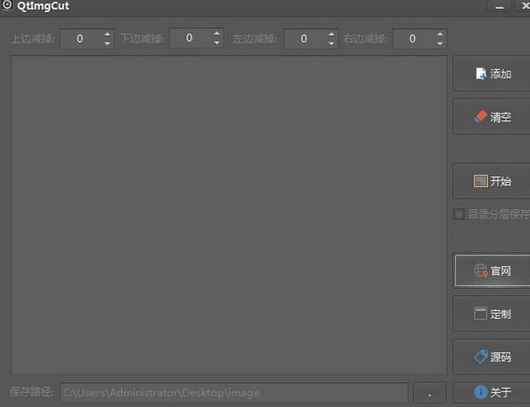Open the 官网 globe website icon
The image size is (530, 407).
(481, 271)
